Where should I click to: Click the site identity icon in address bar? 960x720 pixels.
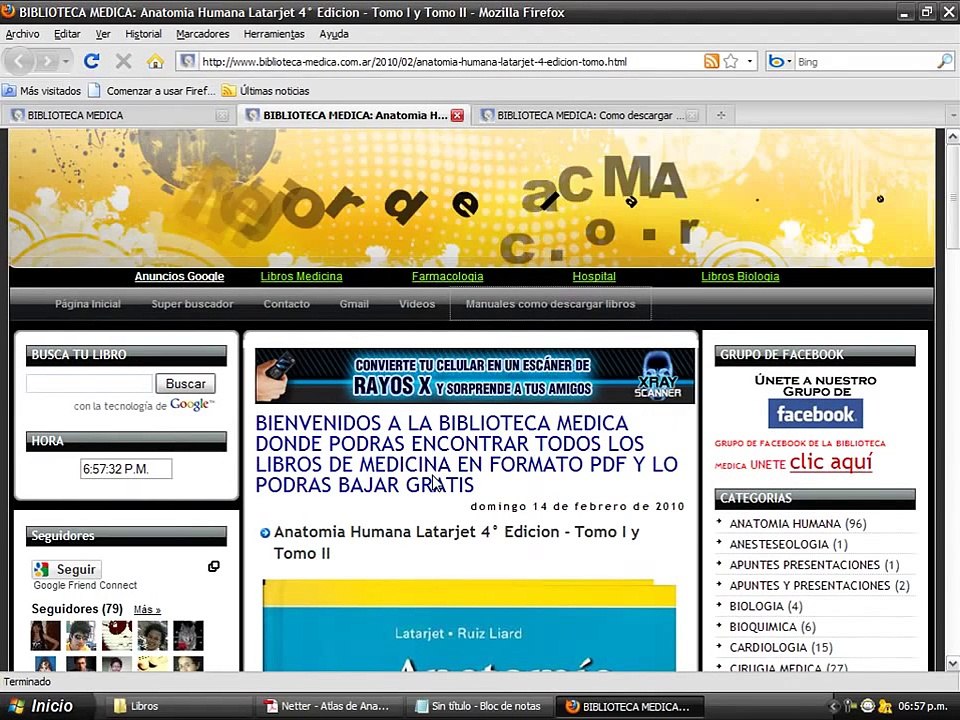188,61
